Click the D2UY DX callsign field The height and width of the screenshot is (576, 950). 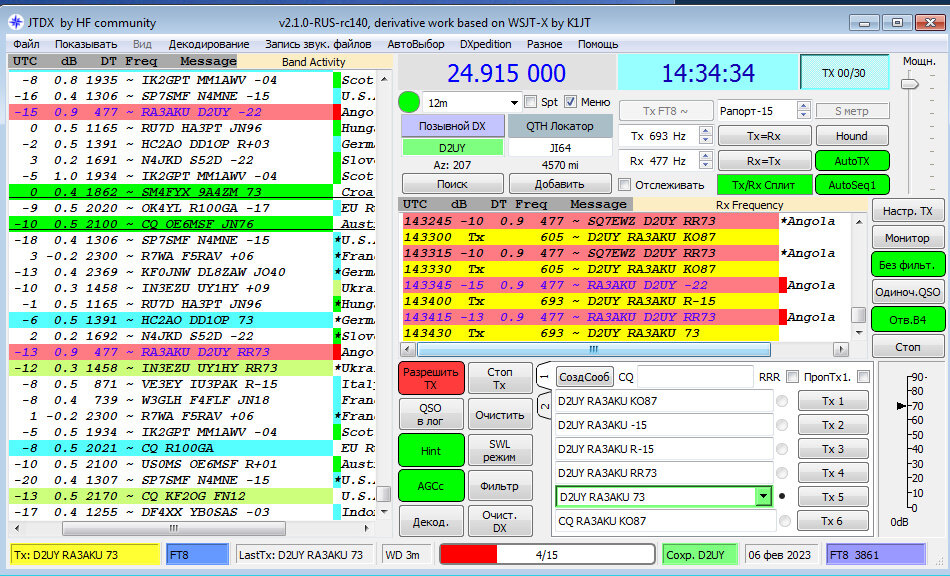tap(453, 148)
